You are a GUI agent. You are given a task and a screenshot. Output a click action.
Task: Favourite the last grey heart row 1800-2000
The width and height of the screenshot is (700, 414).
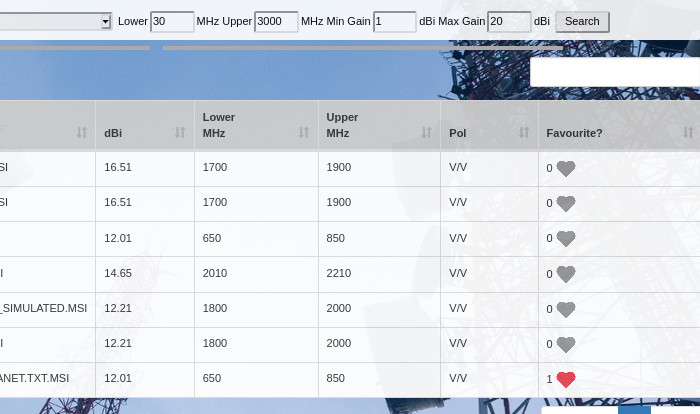click(x=566, y=344)
